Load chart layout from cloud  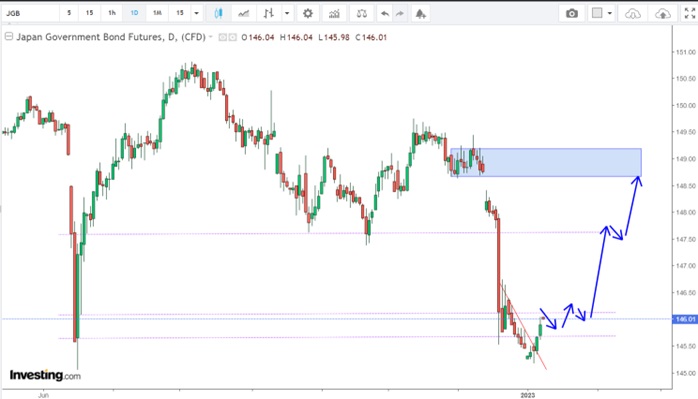(x=633, y=13)
